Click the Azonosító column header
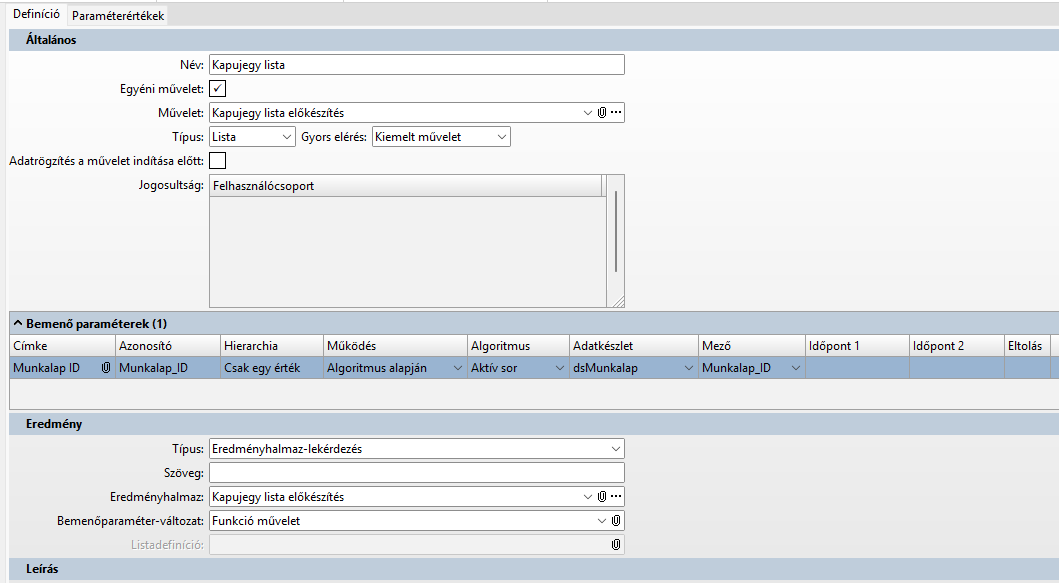This screenshot has height=583, width=1059. click(x=167, y=346)
